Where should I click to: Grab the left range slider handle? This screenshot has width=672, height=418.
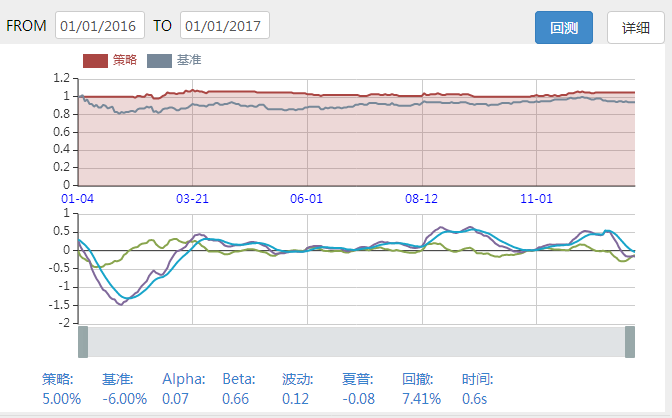[x=83, y=342]
